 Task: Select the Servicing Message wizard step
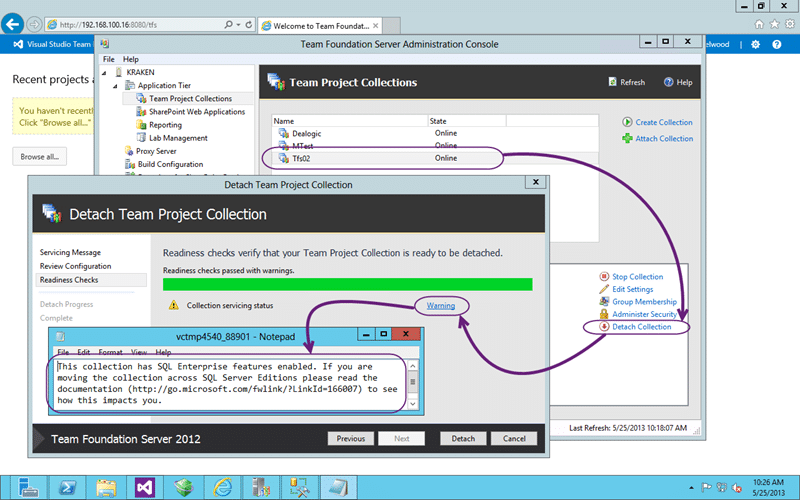70,252
